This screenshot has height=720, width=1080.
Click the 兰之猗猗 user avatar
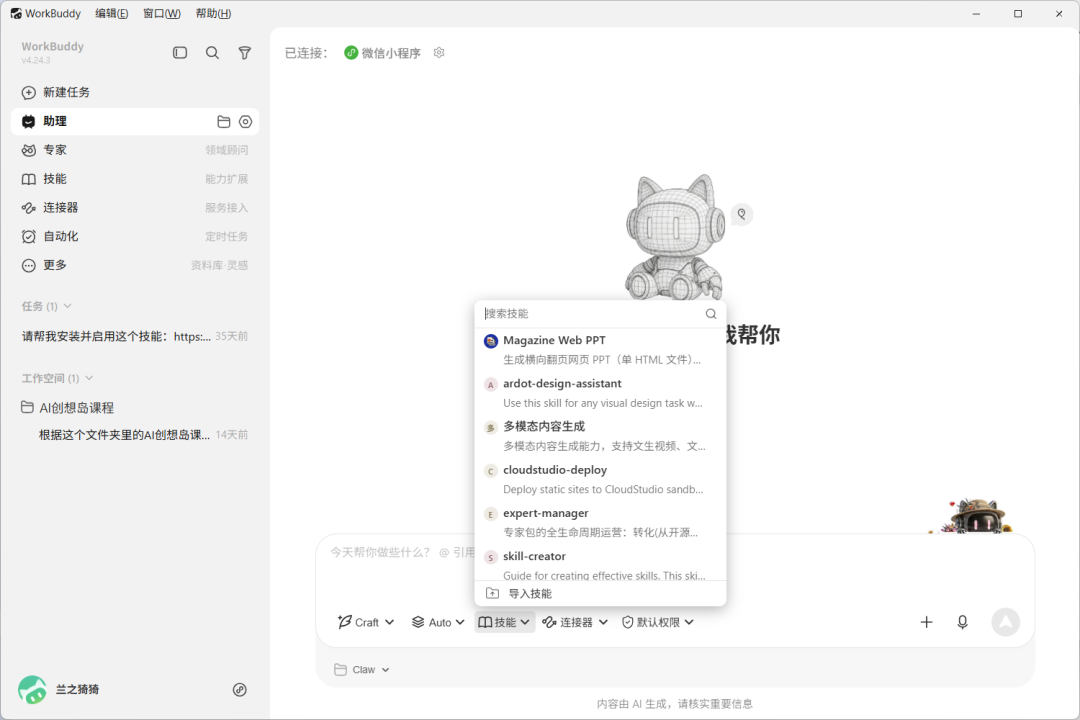32,690
